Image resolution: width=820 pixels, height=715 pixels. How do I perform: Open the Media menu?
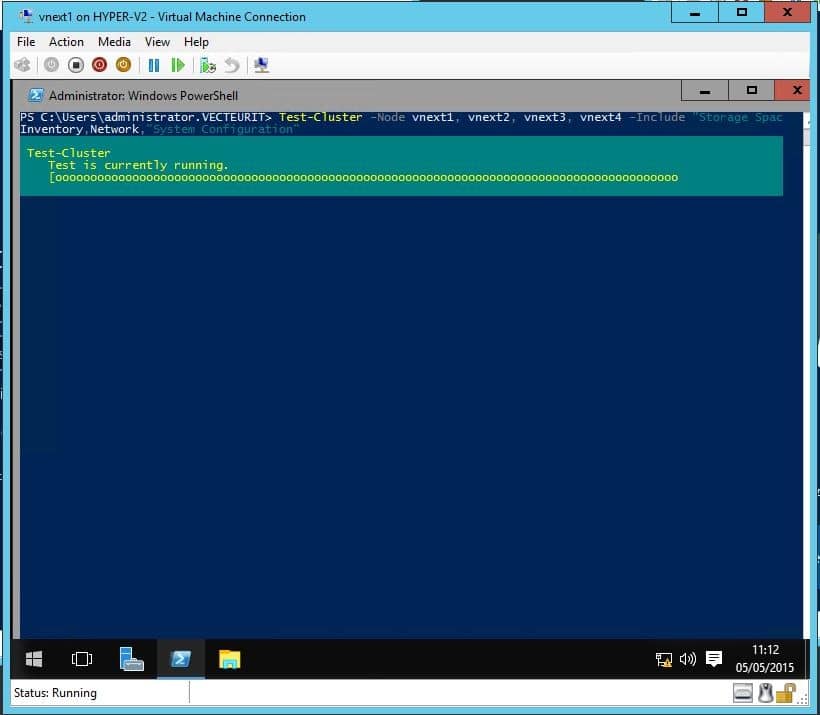click(114, 42)
